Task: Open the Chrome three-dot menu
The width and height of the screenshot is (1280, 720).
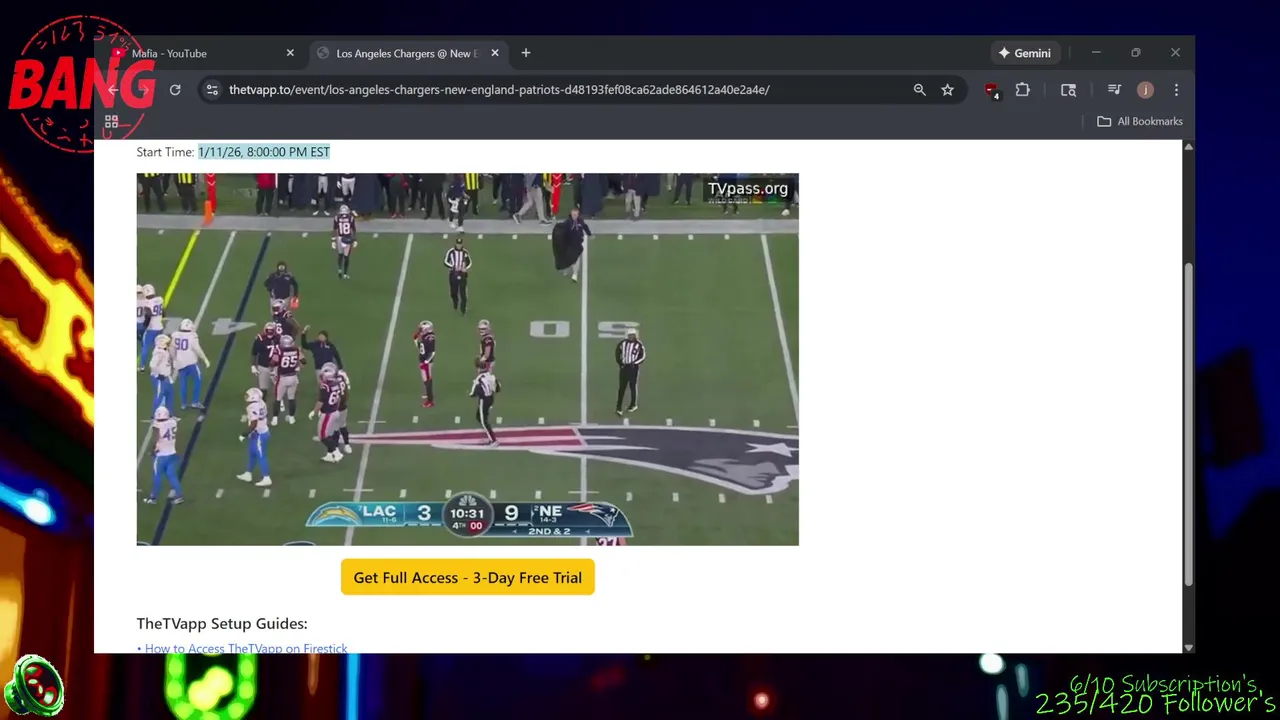Action: pyautogui.click(x=1176, y=90)
